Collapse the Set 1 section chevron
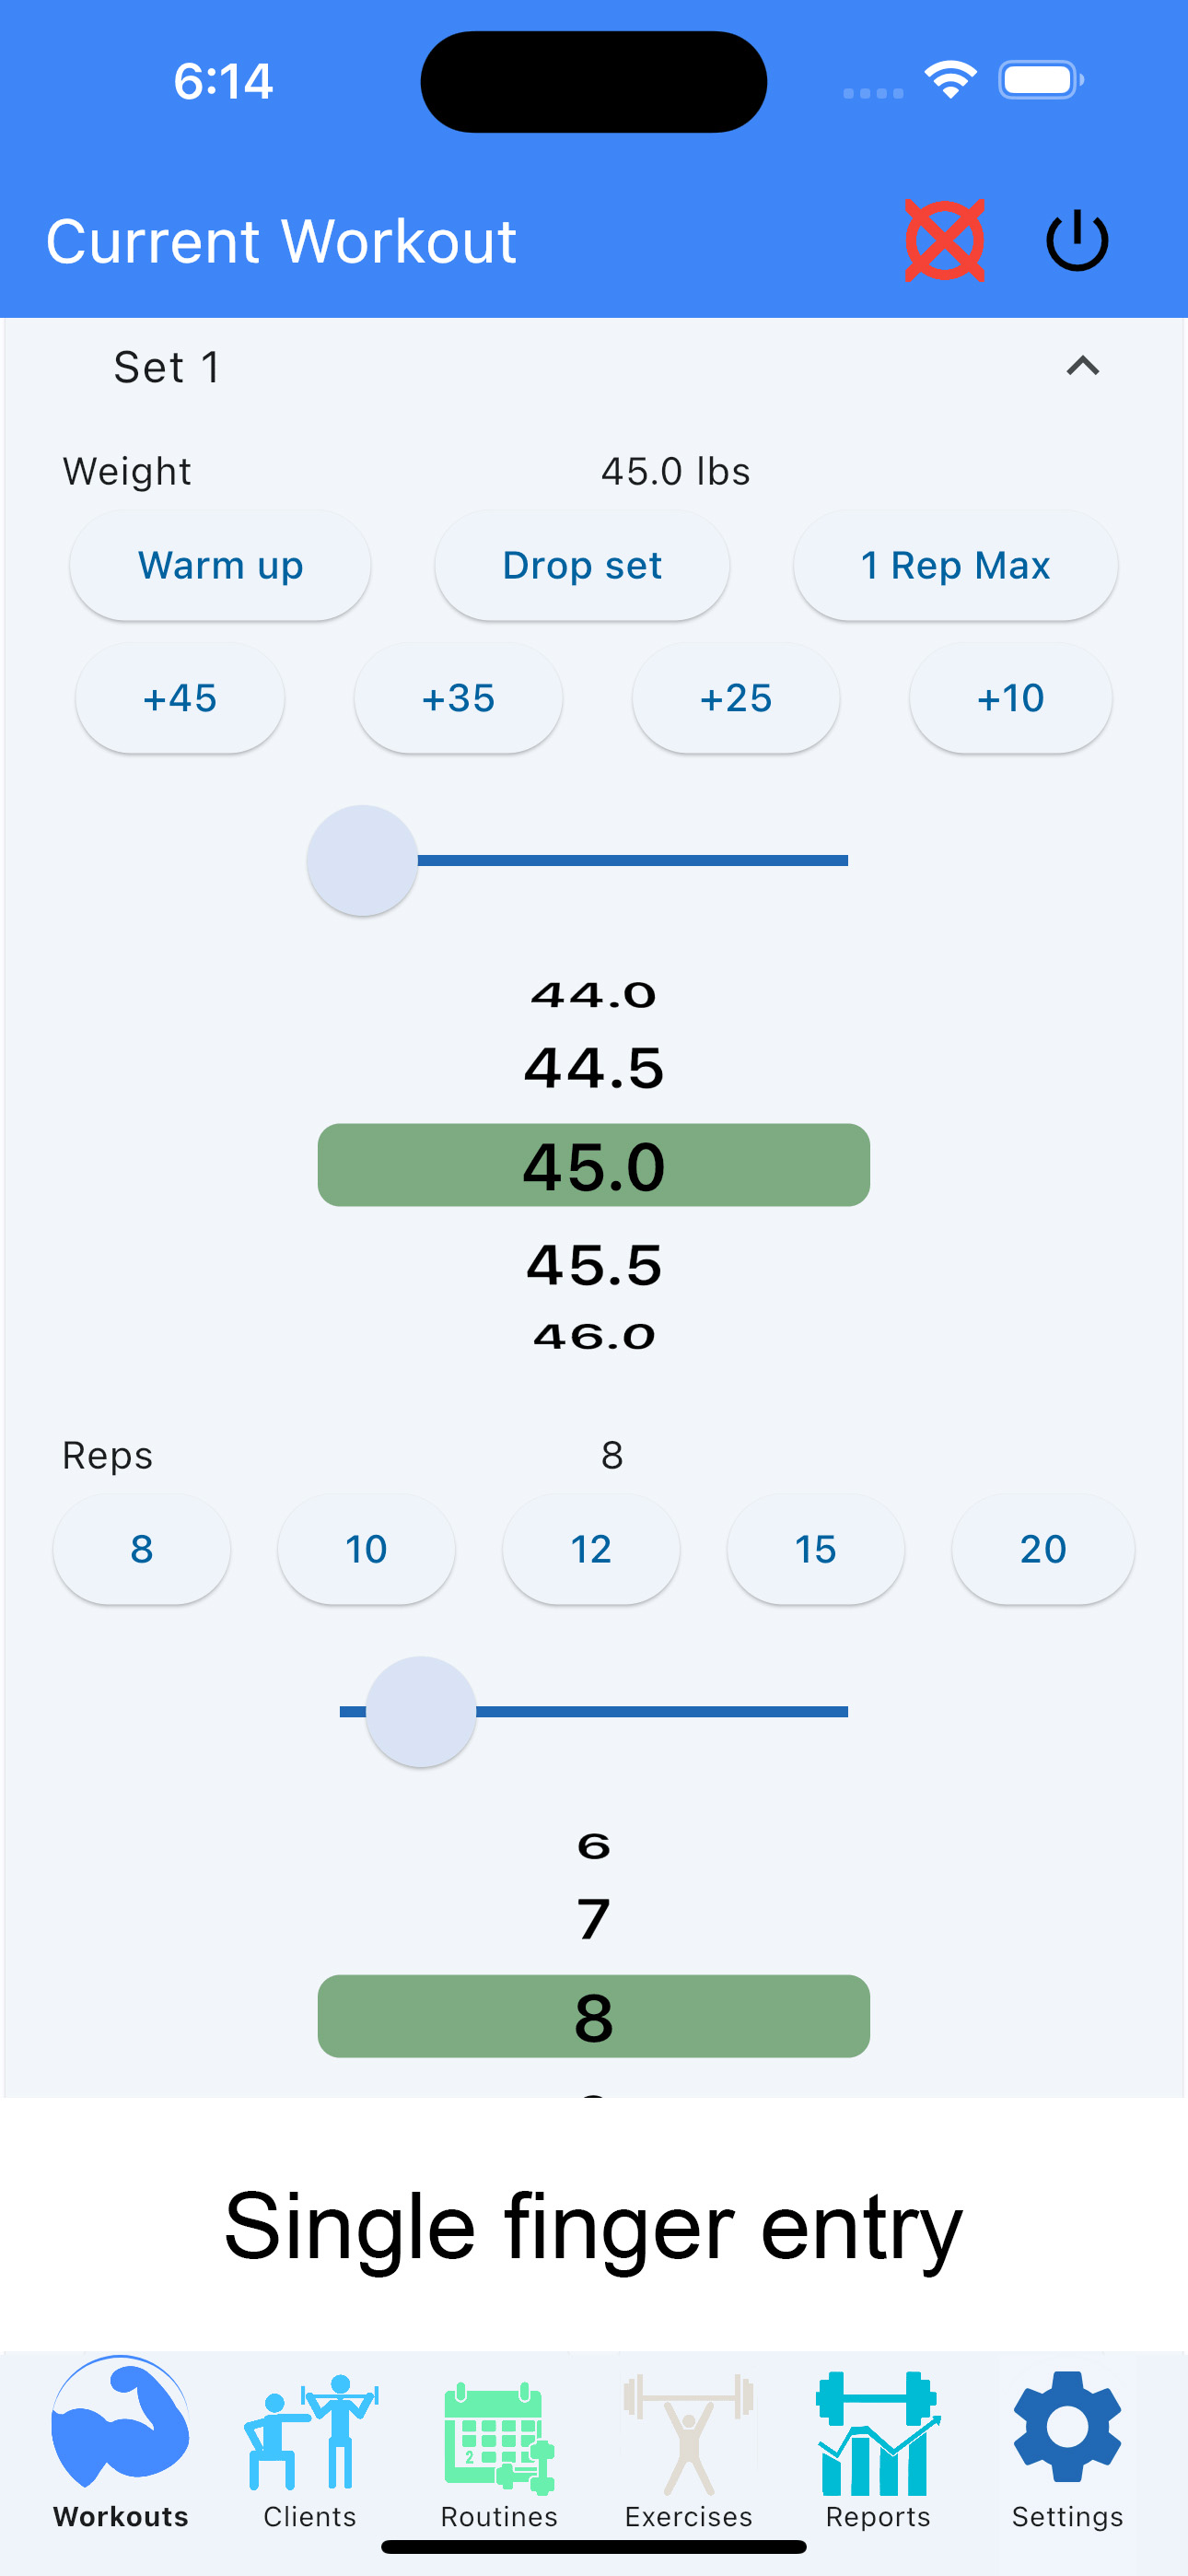1188x2576 pixels. pos(1083,366)
